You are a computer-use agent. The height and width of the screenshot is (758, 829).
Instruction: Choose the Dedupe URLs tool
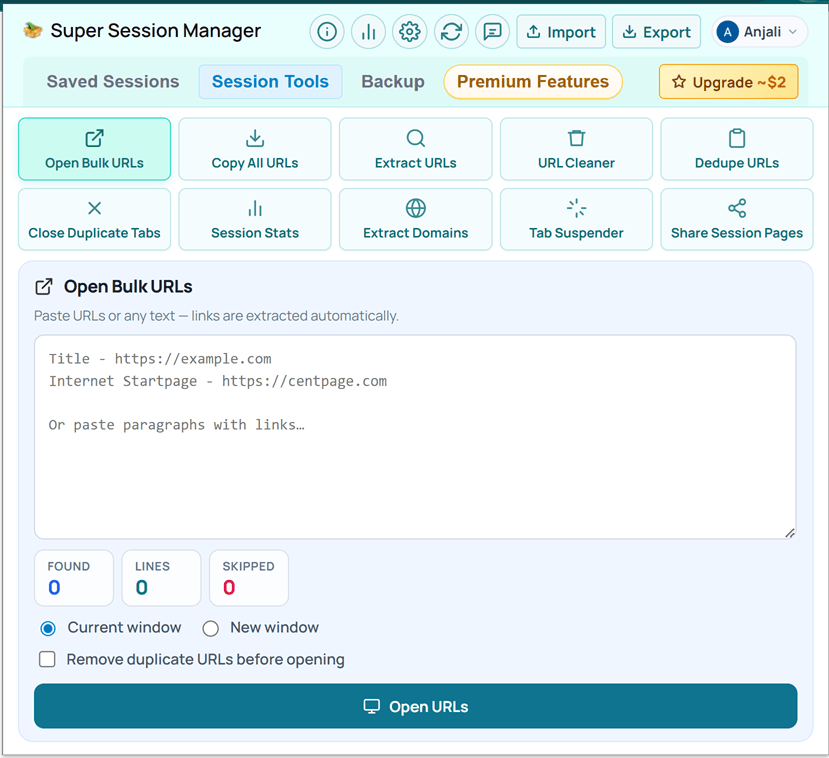pos(736,149)
